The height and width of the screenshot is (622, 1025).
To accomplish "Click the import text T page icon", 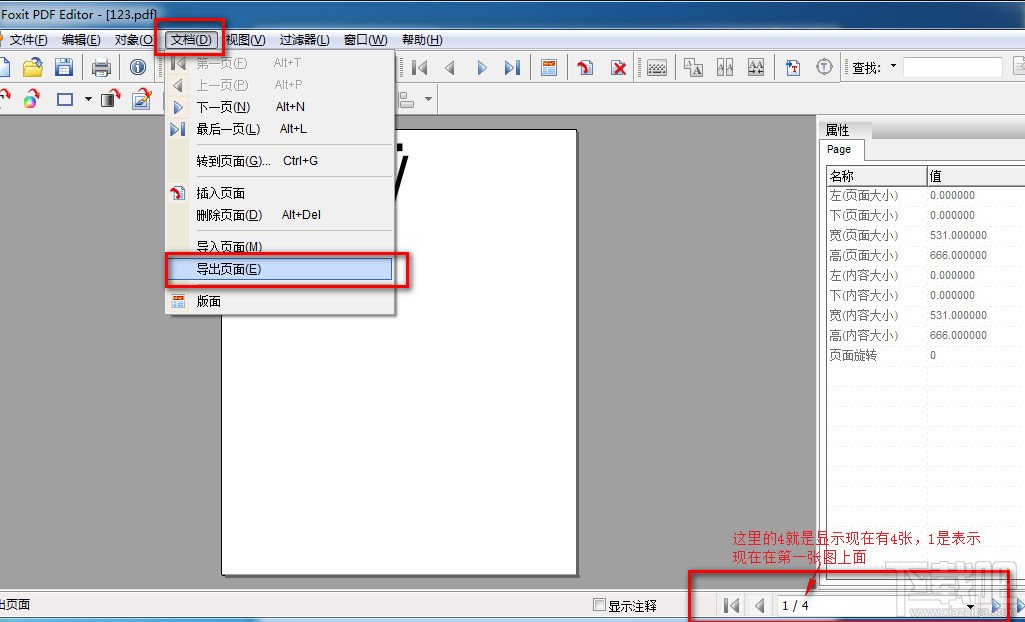I will pos(793,67).
